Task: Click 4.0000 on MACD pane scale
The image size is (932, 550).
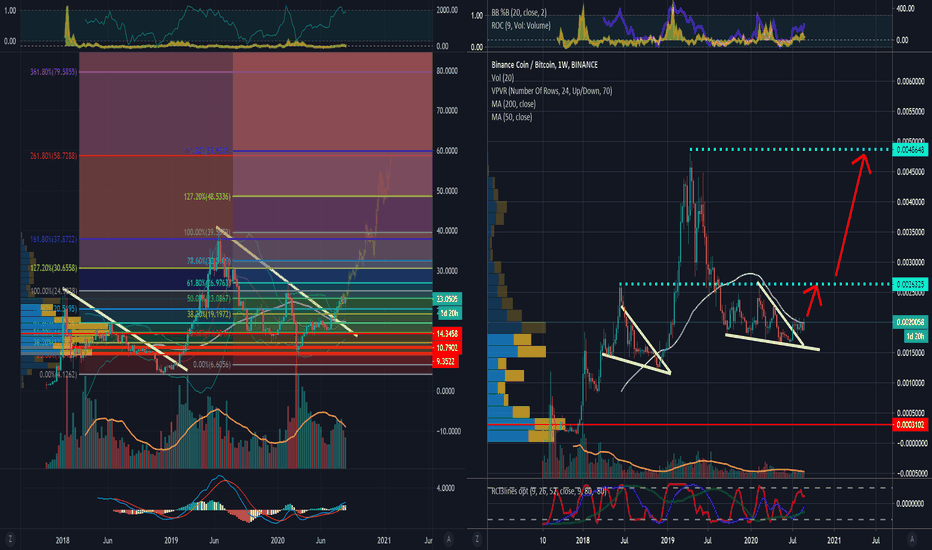Action: (446, 488)
